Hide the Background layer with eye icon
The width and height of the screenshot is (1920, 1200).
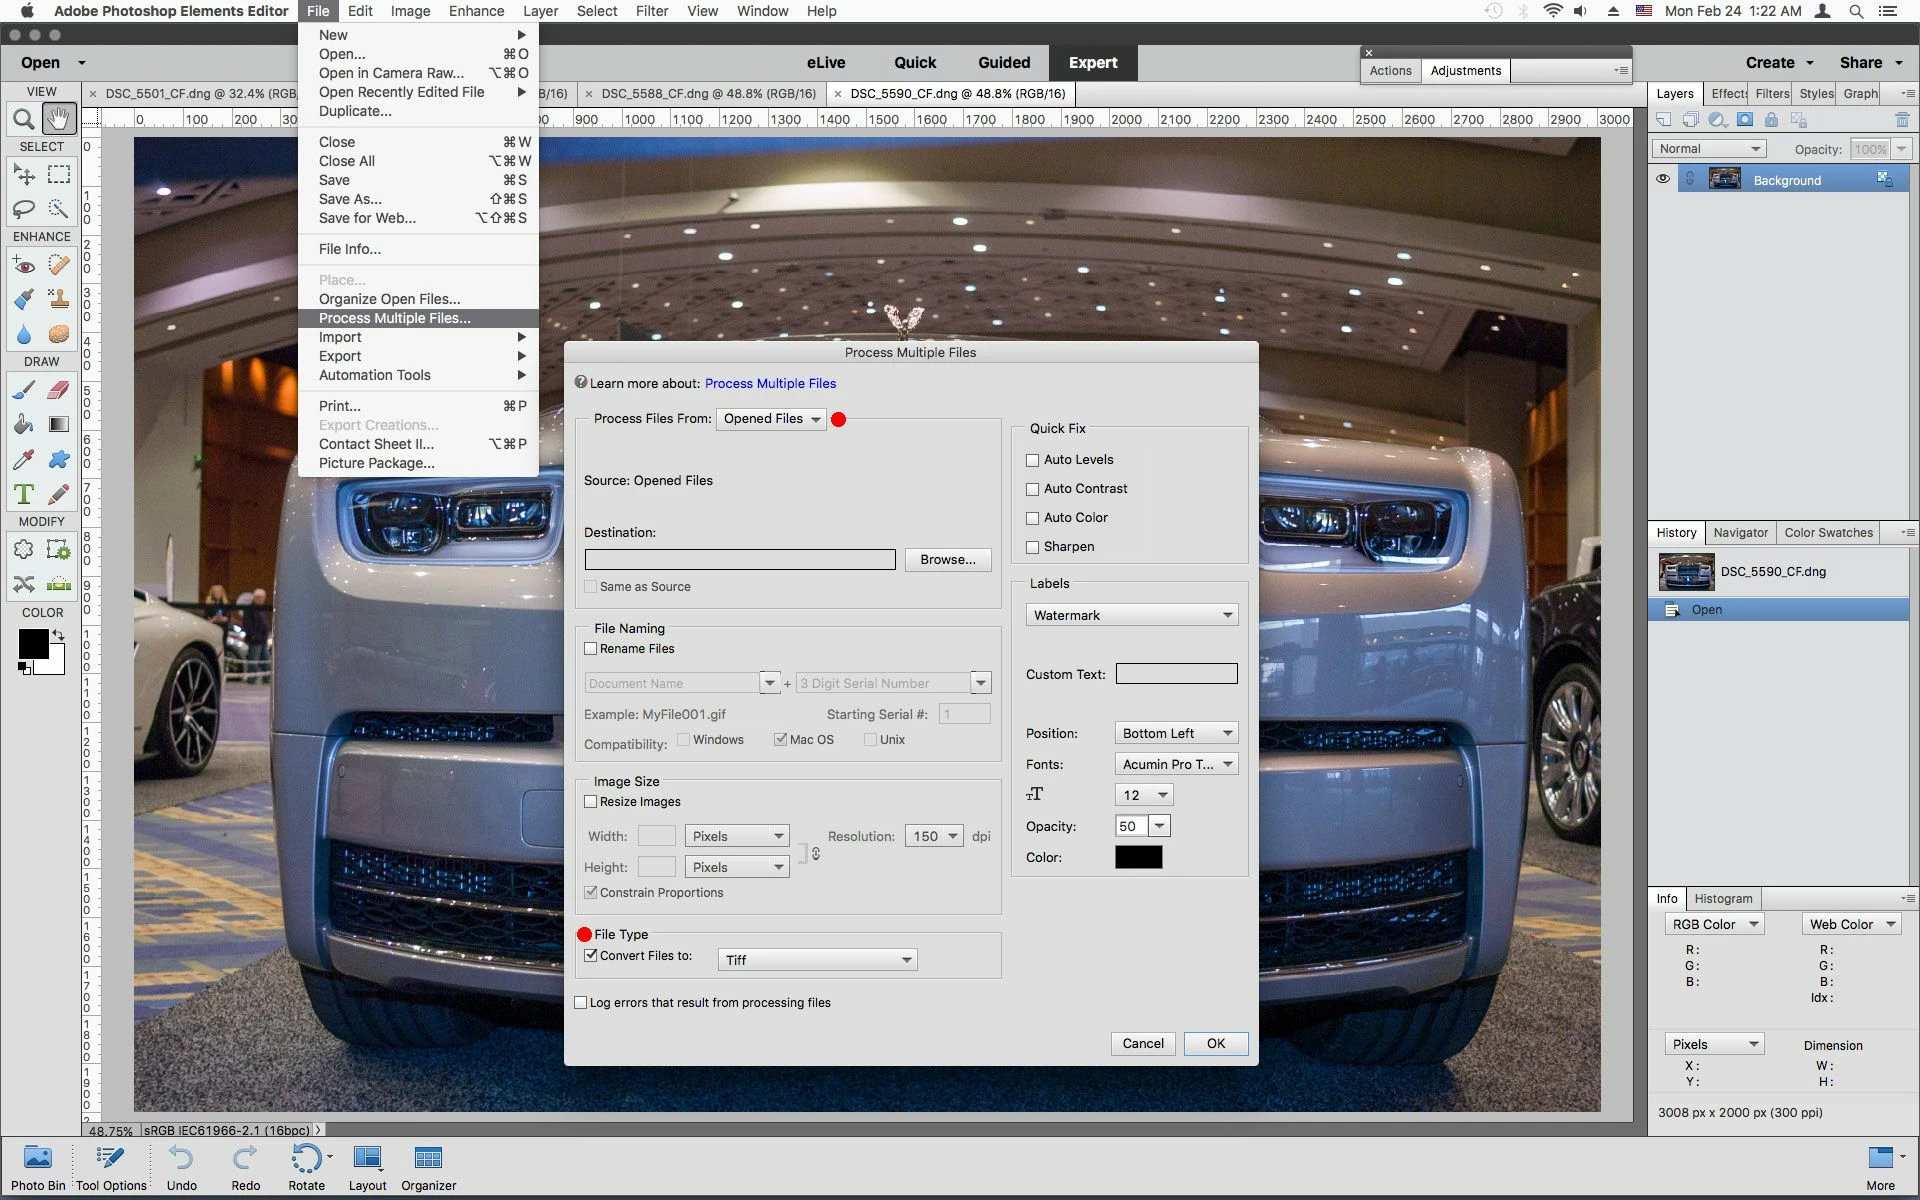tap(1663, 179)
